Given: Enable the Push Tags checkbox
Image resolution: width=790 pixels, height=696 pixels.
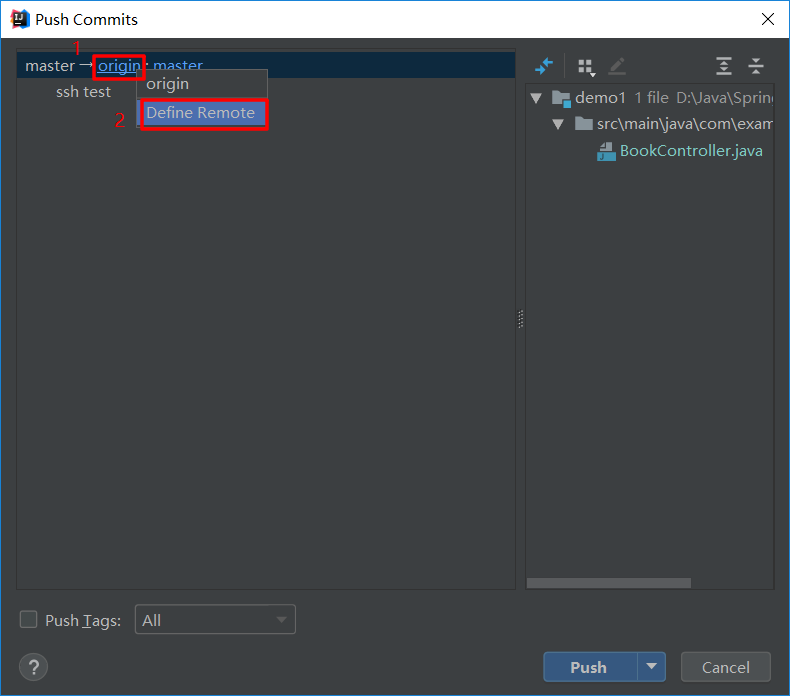Looking at the screenshot, I should [28, 619].
